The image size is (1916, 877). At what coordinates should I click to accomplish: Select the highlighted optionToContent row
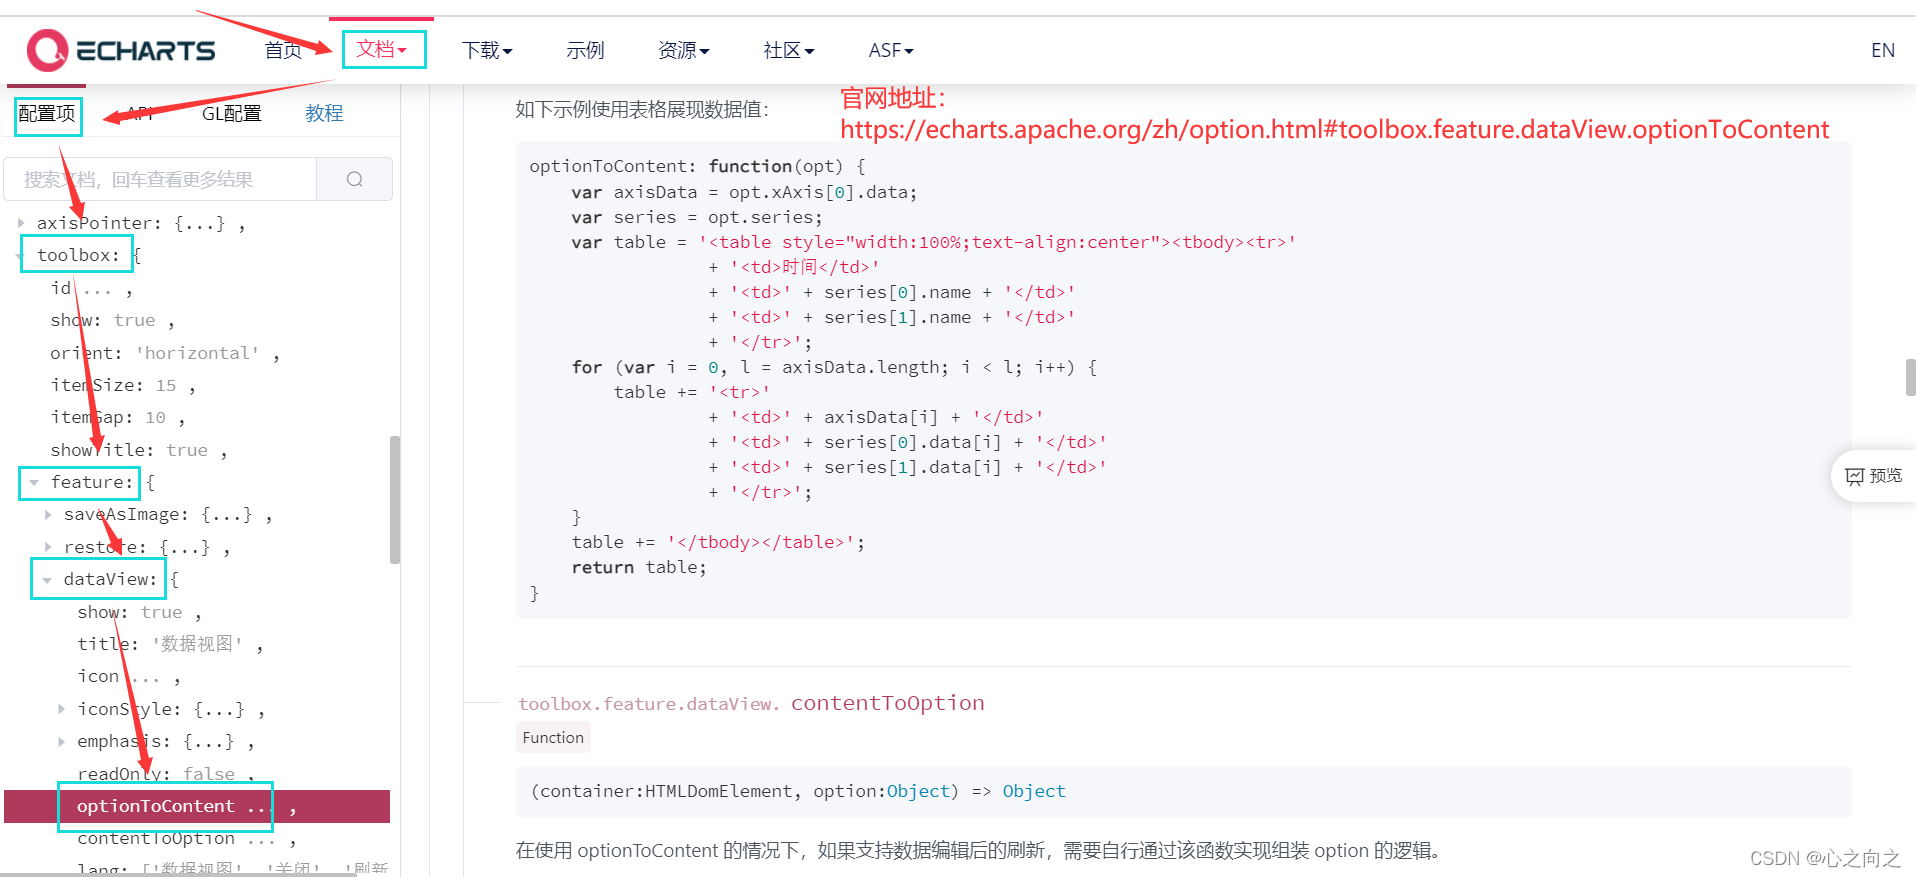pos(197,806)
